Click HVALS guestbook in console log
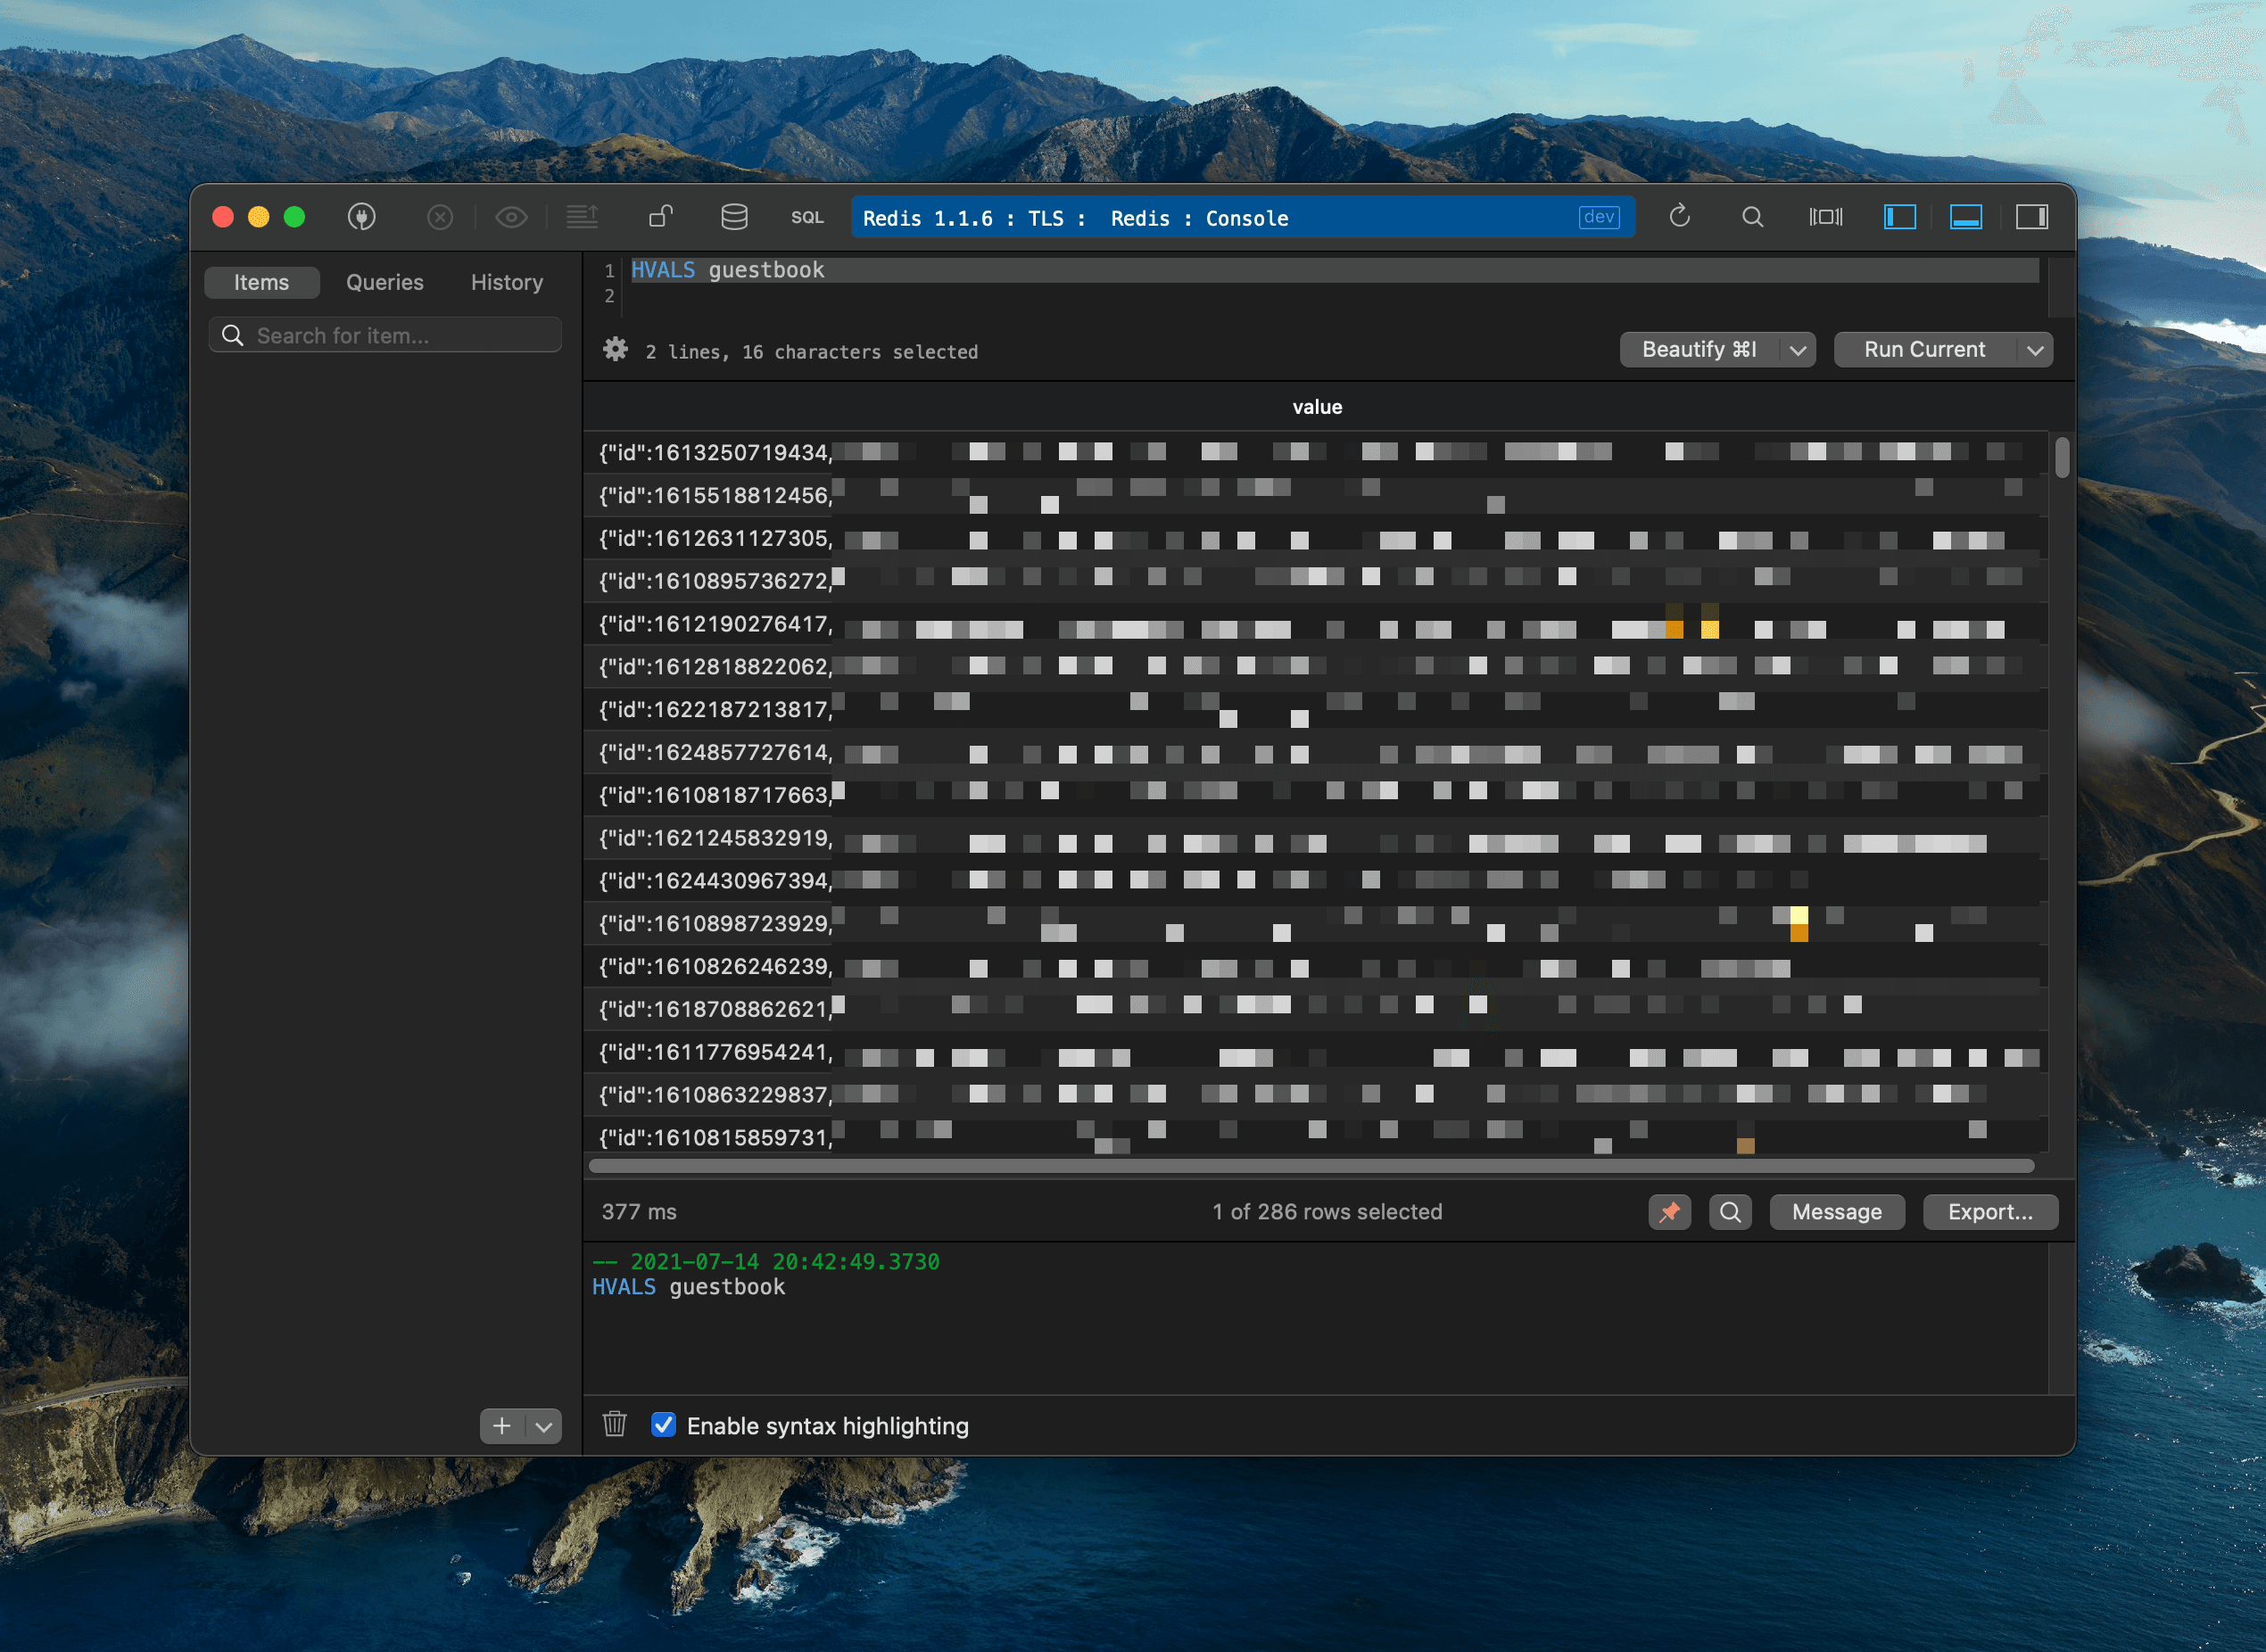 click(x=688, y=1287)
